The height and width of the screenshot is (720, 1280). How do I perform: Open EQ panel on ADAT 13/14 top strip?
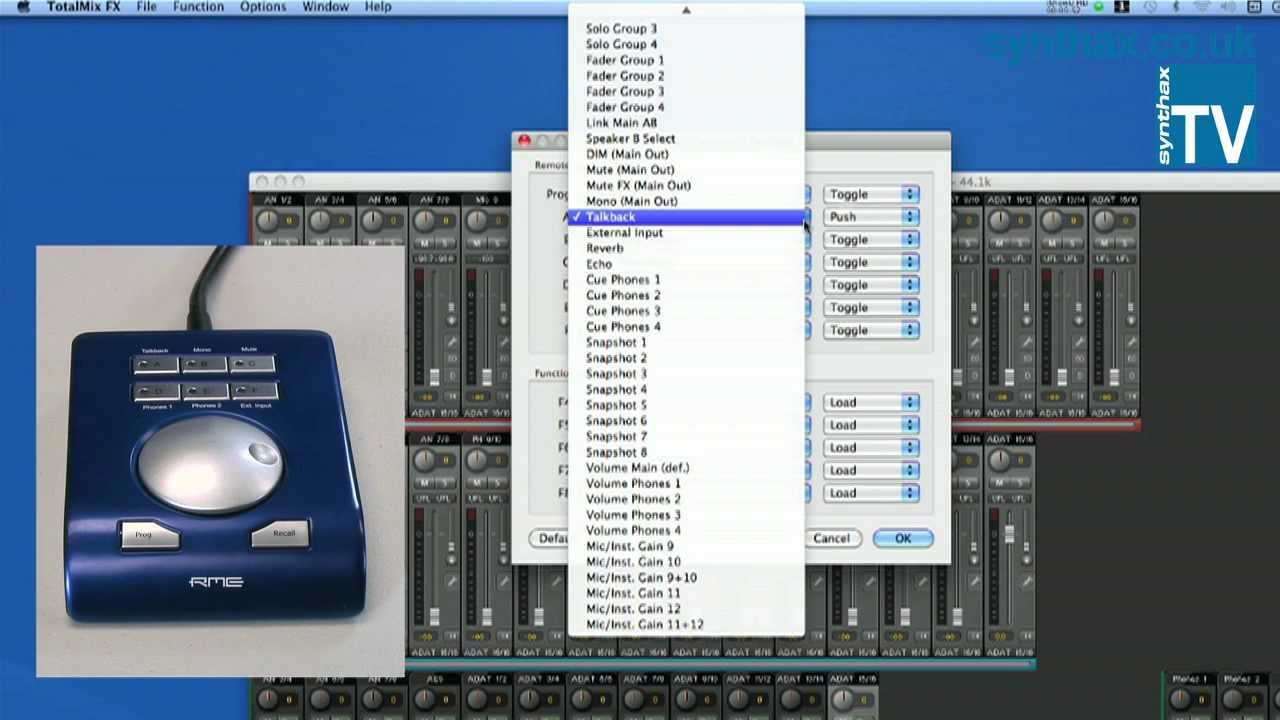point(1079,358)
